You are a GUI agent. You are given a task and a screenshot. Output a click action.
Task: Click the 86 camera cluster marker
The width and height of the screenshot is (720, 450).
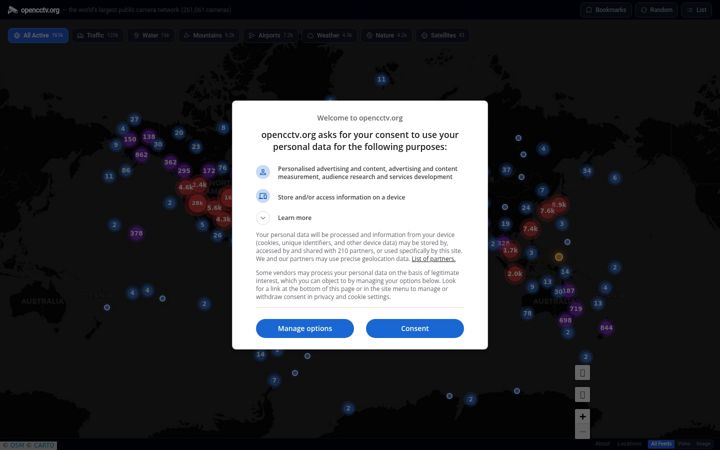[x=126, y=170]
